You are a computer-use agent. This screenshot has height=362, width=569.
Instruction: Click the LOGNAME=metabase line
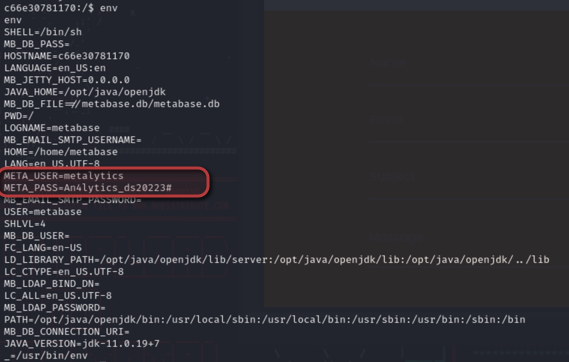(52, 128)
